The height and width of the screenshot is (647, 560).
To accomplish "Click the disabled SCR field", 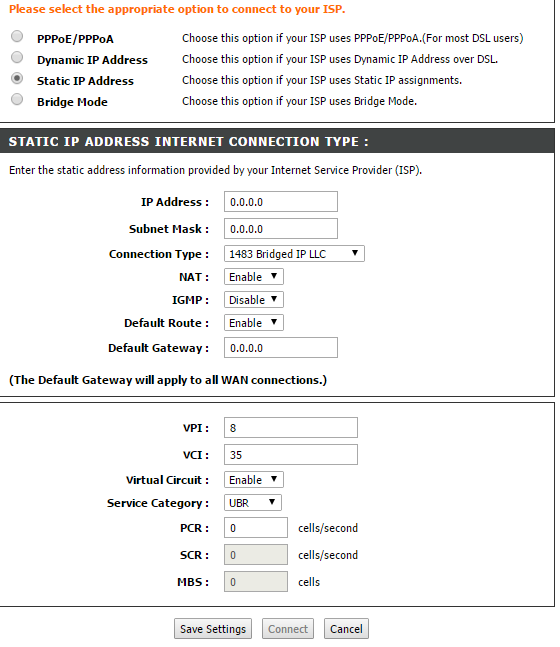I will tap(256, 555).
